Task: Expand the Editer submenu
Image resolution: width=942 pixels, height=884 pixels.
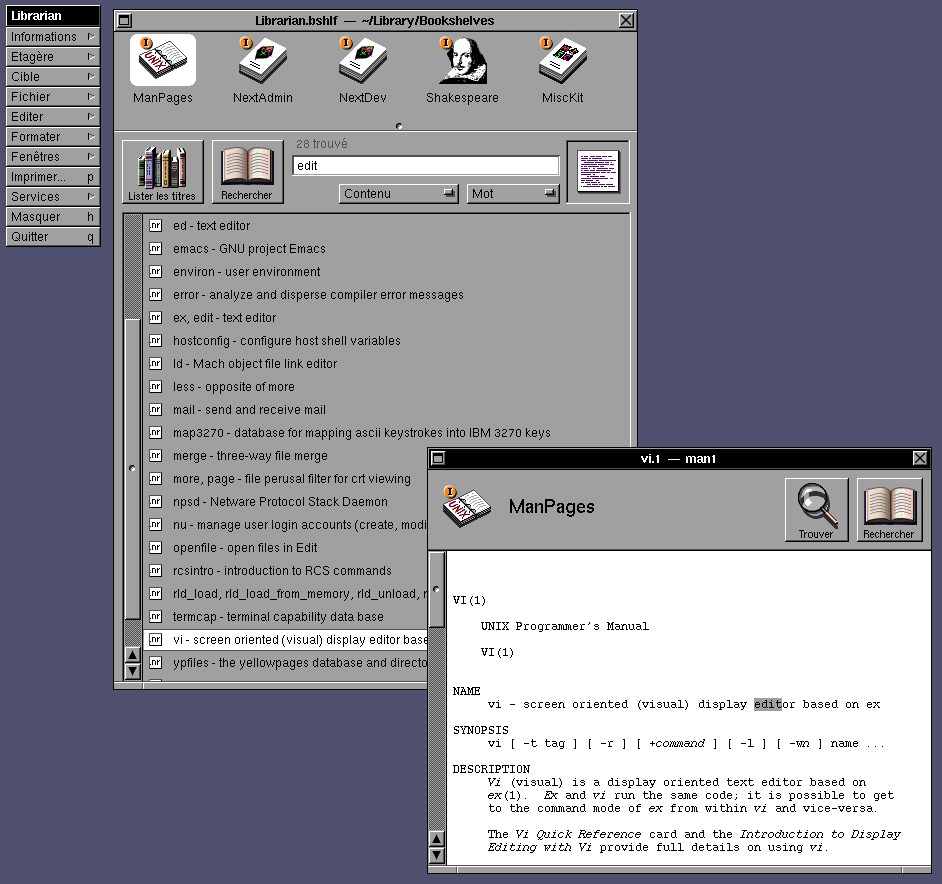Action: click(x=53, y=117)
